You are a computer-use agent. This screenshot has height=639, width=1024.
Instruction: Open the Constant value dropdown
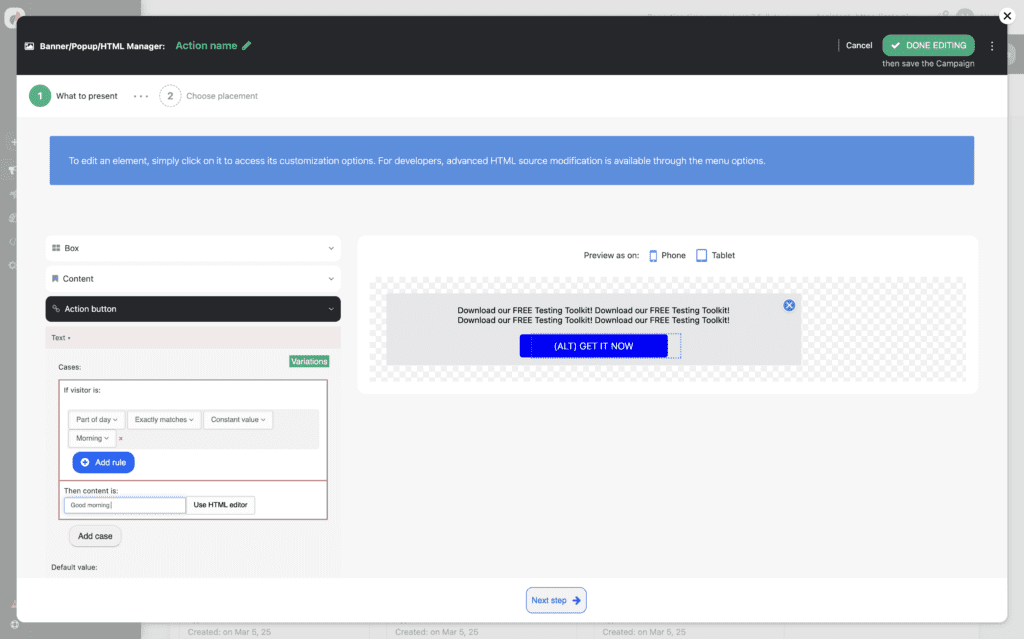[238, 420]
